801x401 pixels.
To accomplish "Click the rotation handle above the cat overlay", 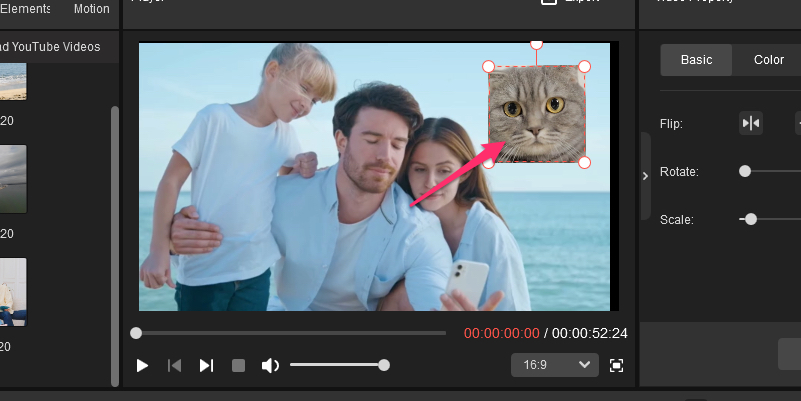I will click(x=536, y=44).
